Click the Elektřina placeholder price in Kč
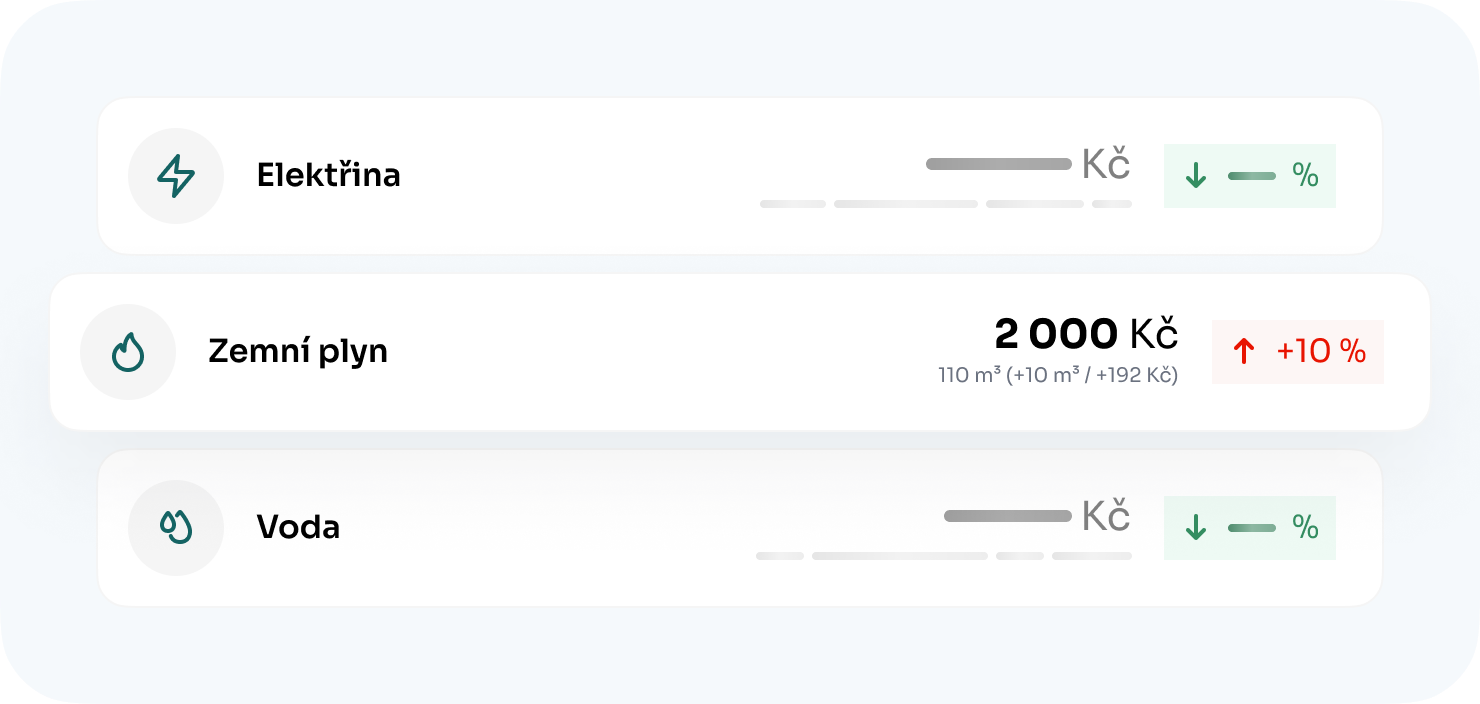 (x=1027, y=164)
